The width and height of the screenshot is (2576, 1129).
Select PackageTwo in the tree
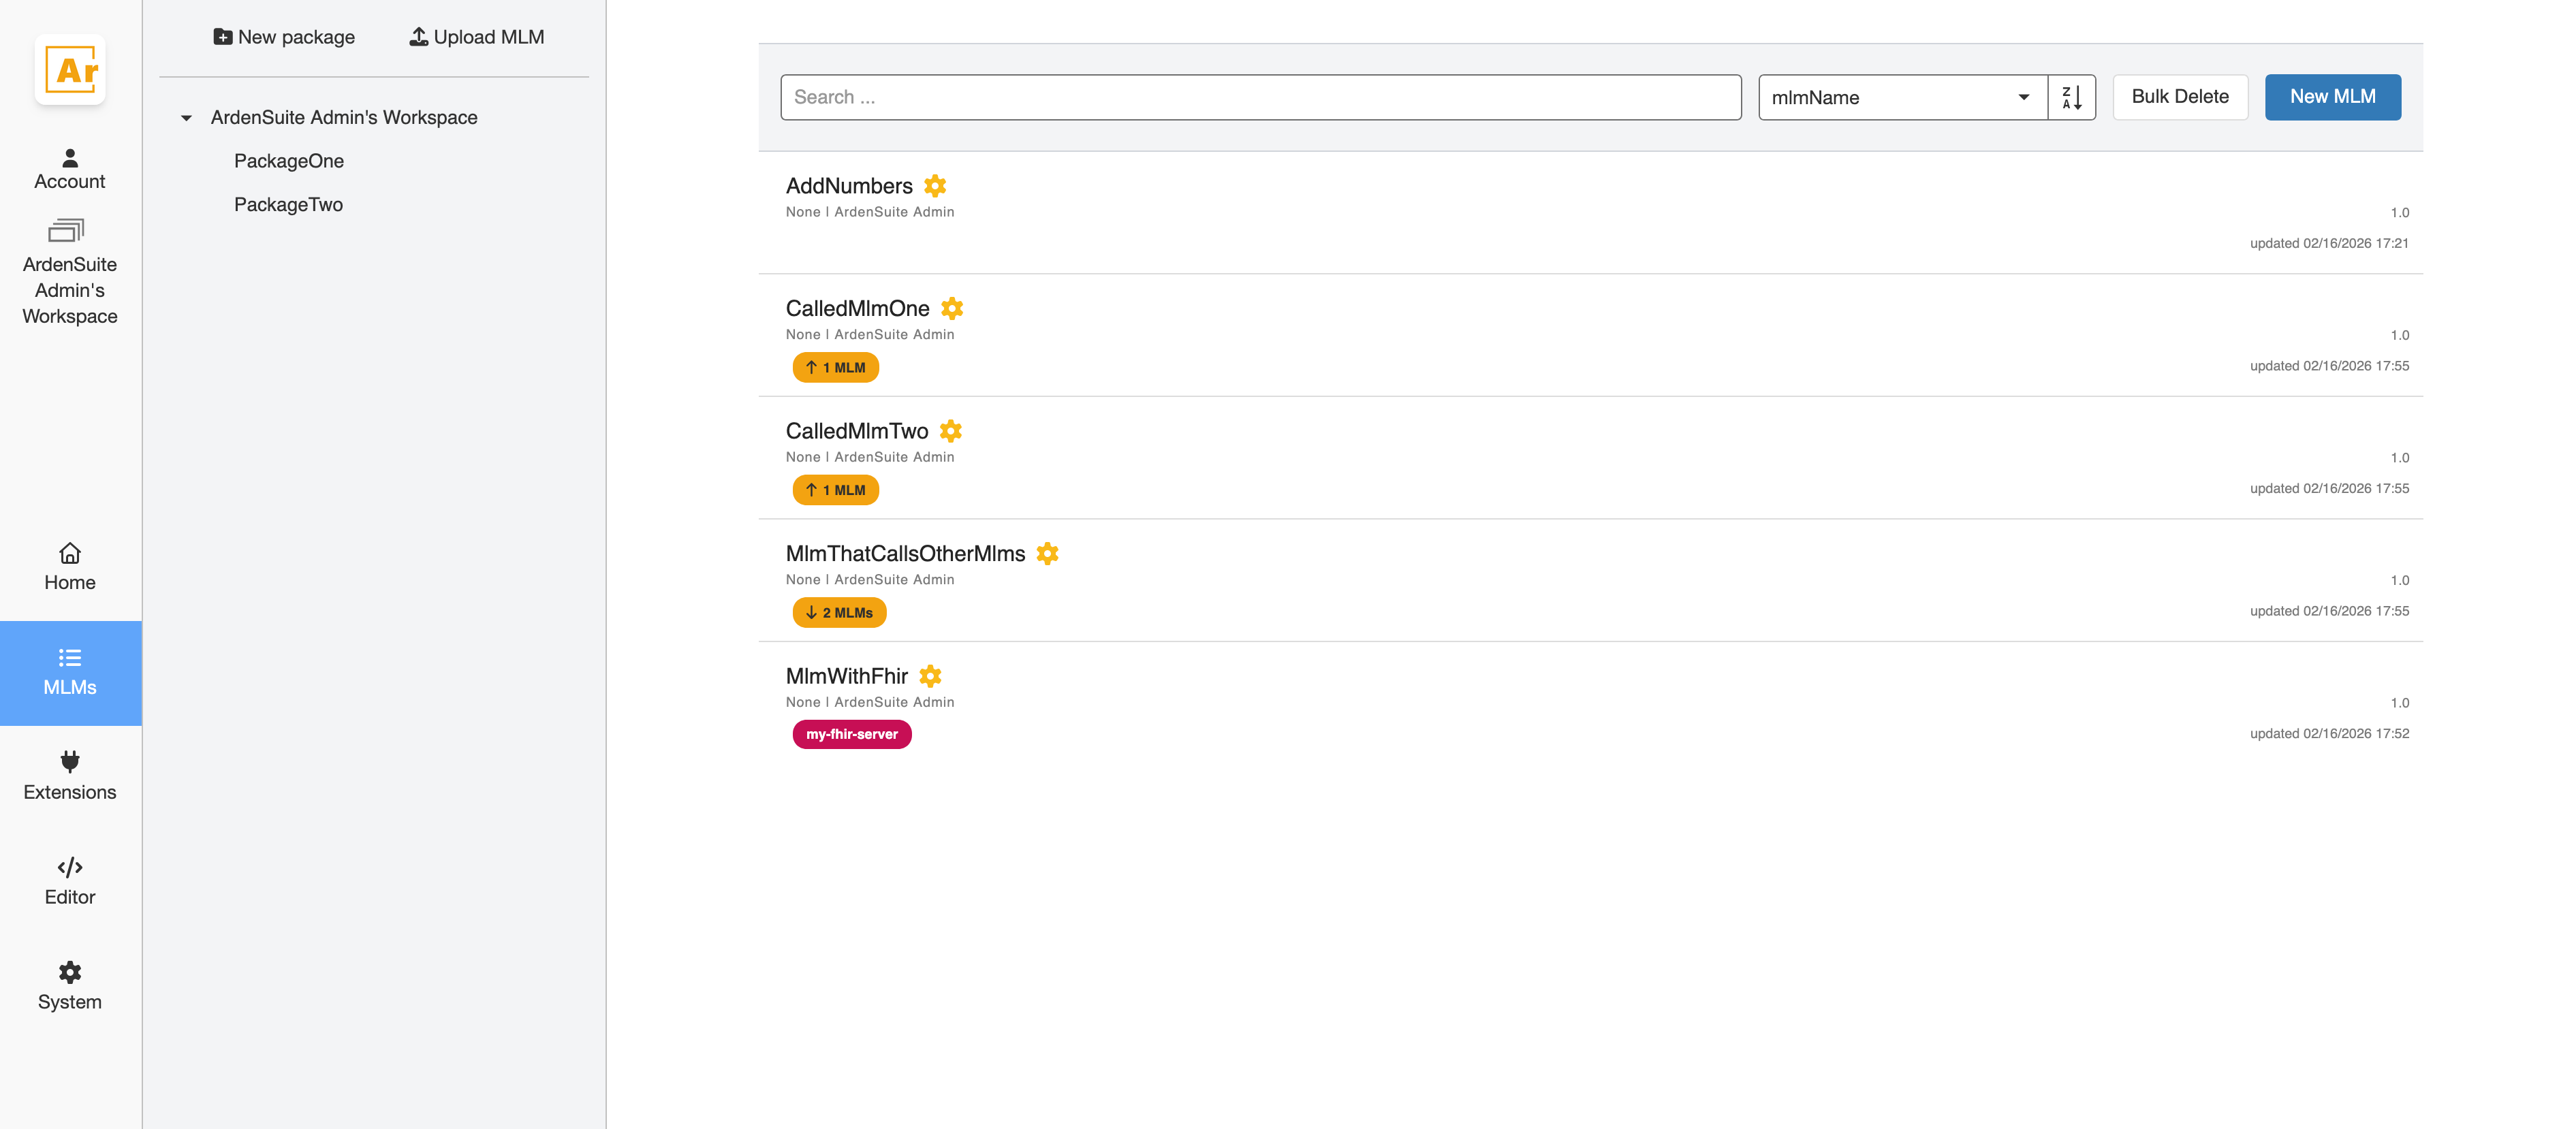pos(288,205)
